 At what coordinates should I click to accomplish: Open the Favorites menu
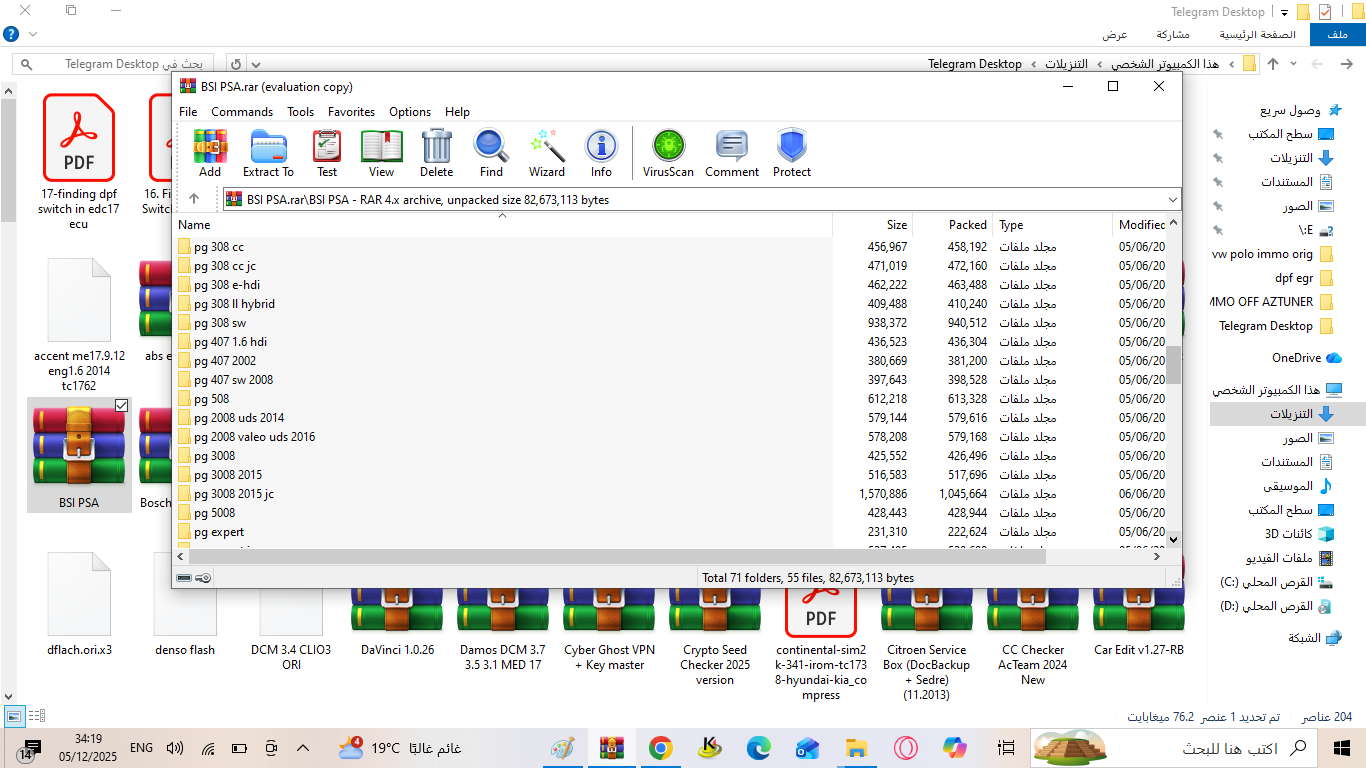click(351, 112)
